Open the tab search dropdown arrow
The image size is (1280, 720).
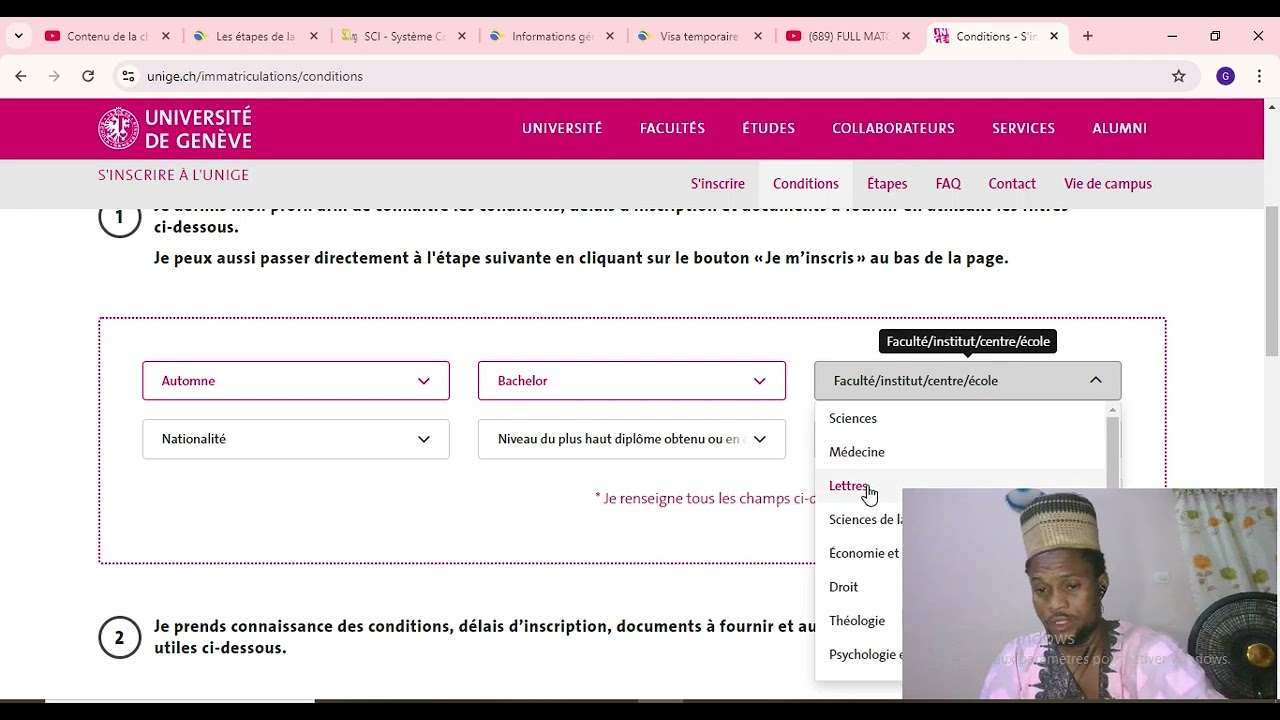[18, 36]
